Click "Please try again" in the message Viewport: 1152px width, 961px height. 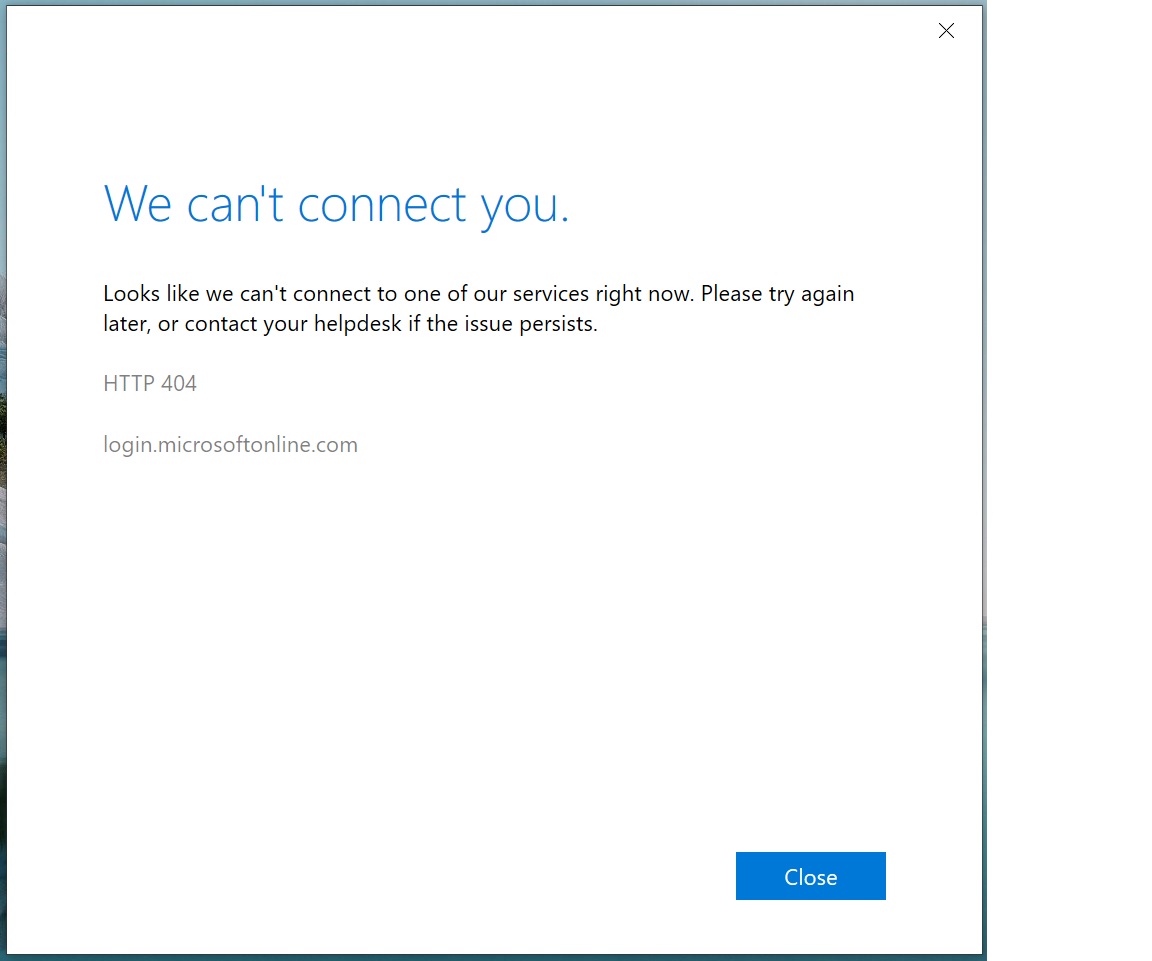777,294
